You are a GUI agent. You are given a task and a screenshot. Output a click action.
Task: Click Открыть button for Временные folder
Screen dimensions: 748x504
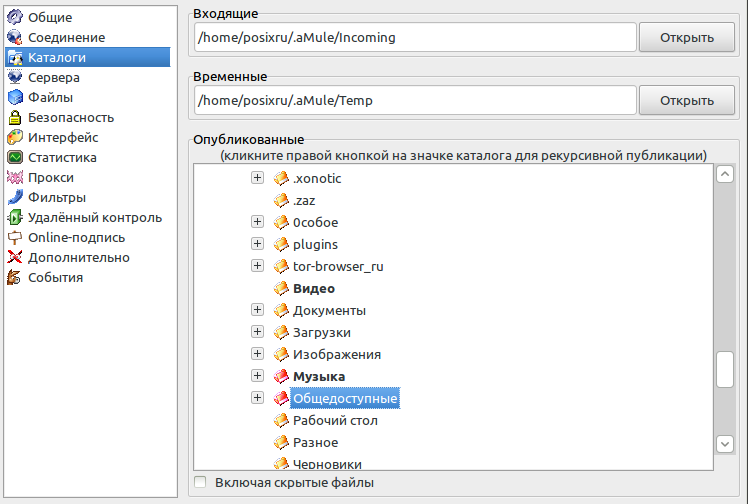pos(686,100)
